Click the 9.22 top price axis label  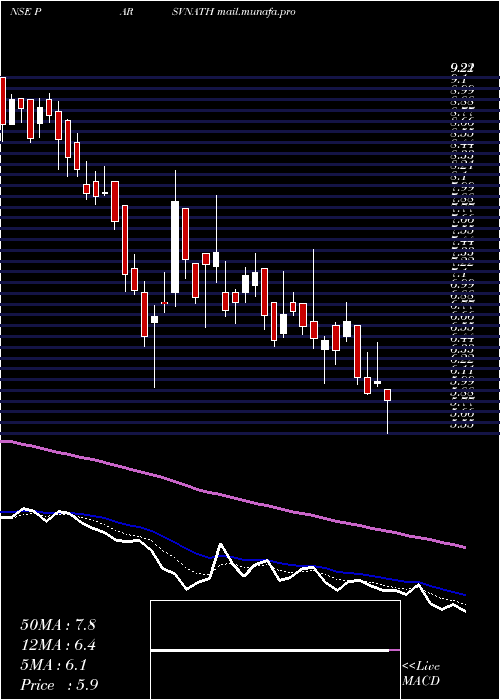(462, 68)
